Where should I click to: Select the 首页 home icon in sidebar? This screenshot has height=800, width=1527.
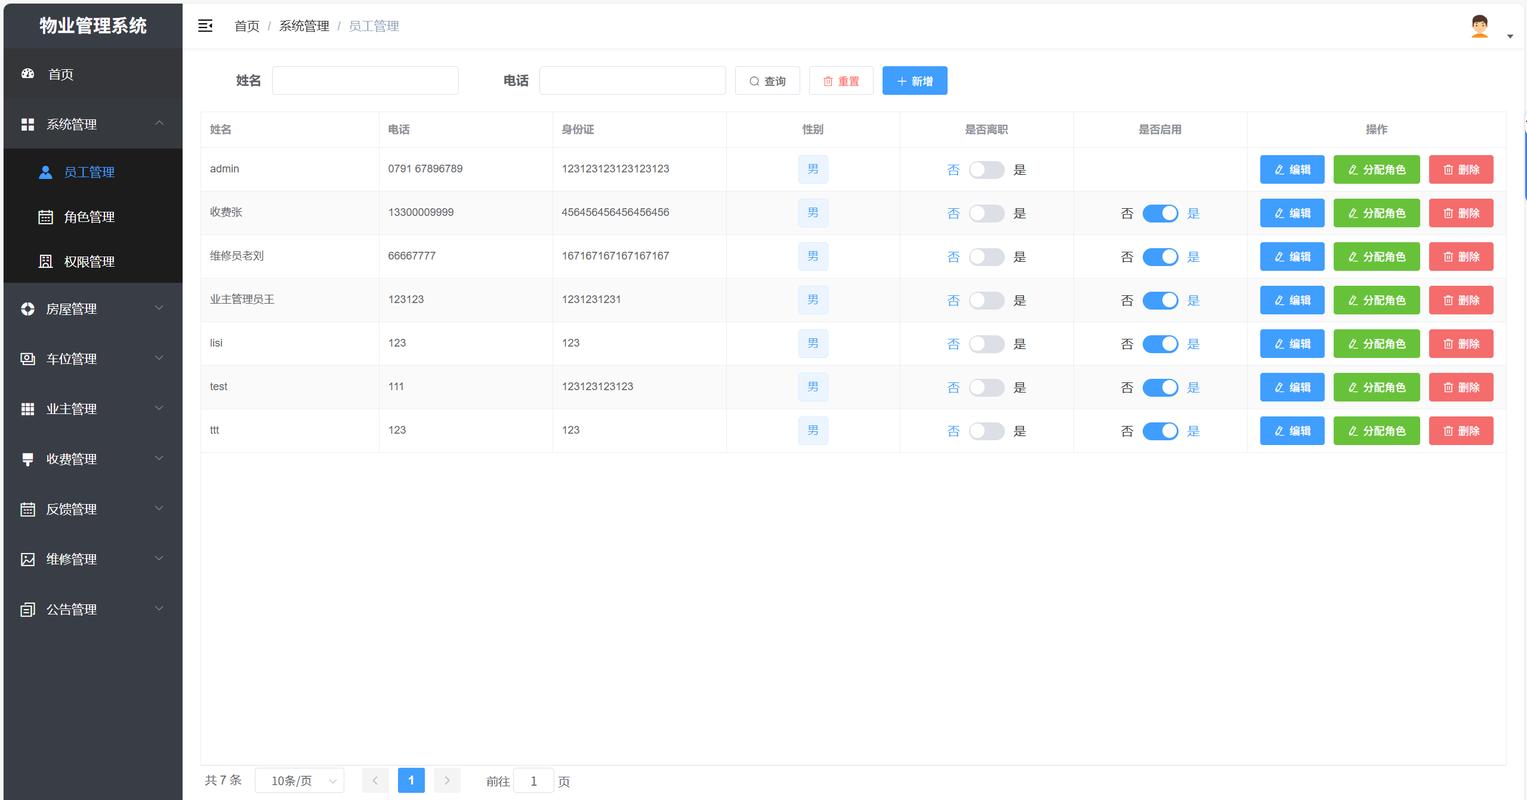26,73
